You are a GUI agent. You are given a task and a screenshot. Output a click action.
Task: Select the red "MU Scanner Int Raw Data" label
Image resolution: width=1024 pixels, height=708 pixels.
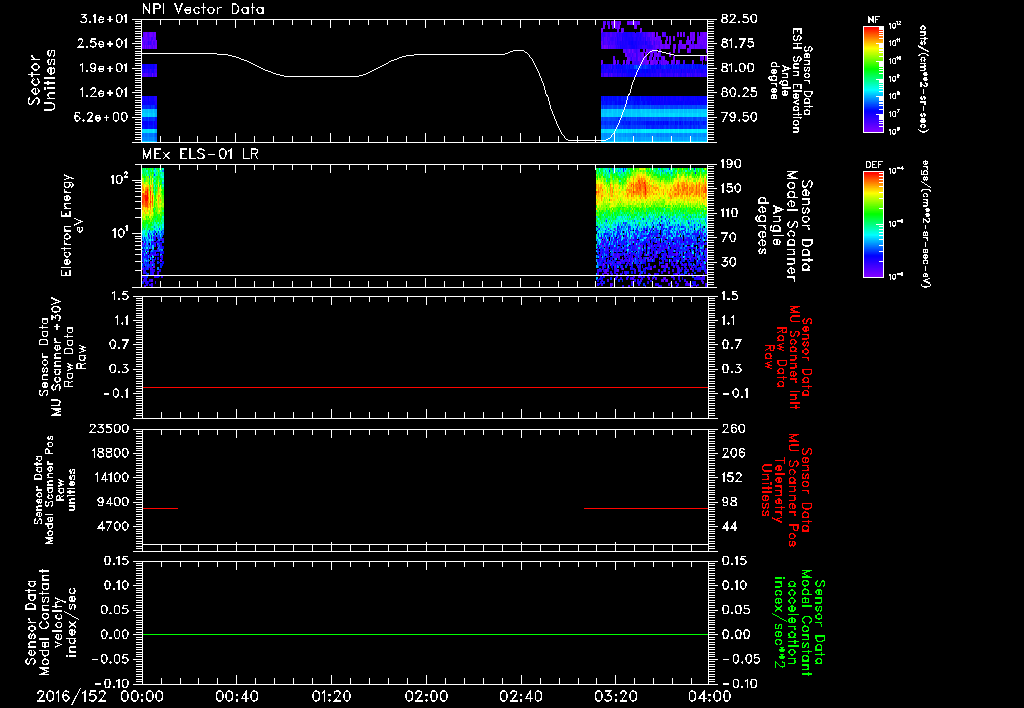[x=788, y=357]
